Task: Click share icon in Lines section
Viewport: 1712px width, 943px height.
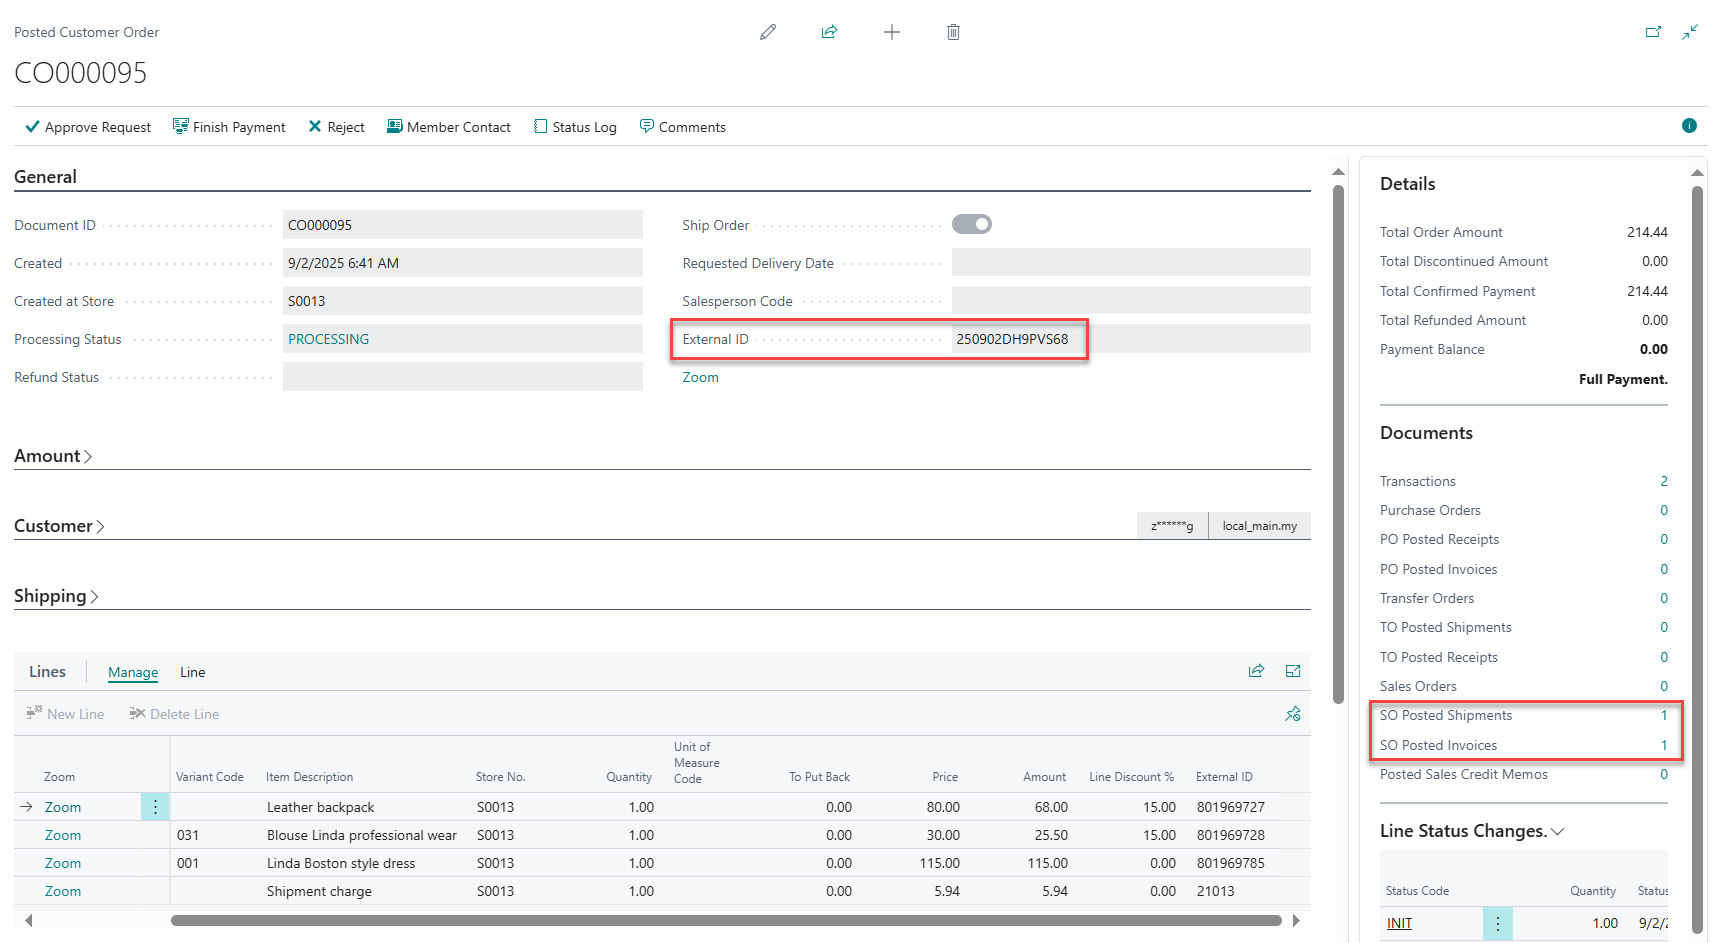Action: [x=1256, y=671]
